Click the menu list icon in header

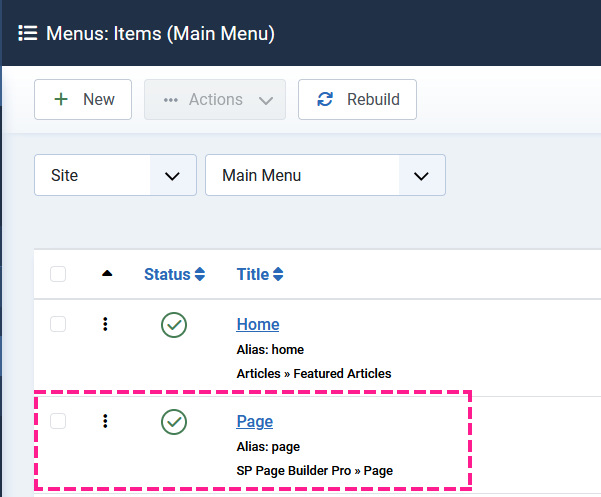point(27,33)
